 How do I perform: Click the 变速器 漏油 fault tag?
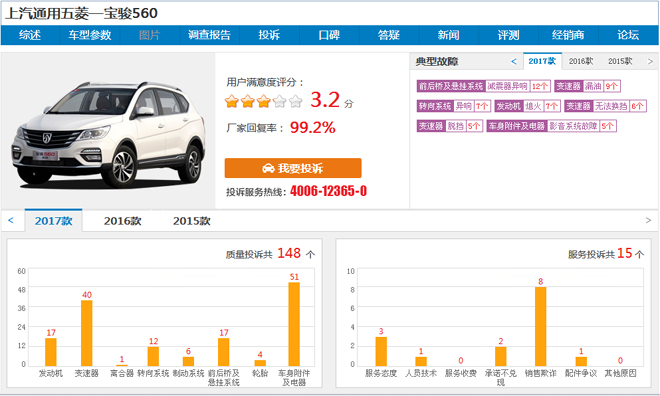click(587, 86)
